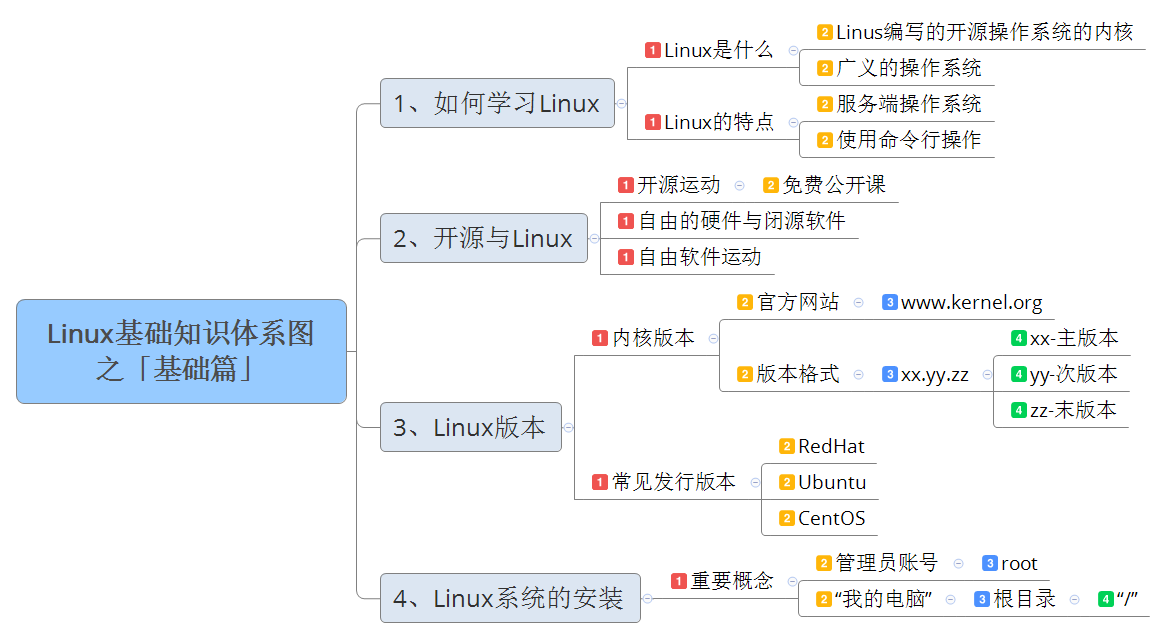Collapse the 常见发行版本 subtopic
This screenshot has height=639, width=1166.
tap(756, 483)
